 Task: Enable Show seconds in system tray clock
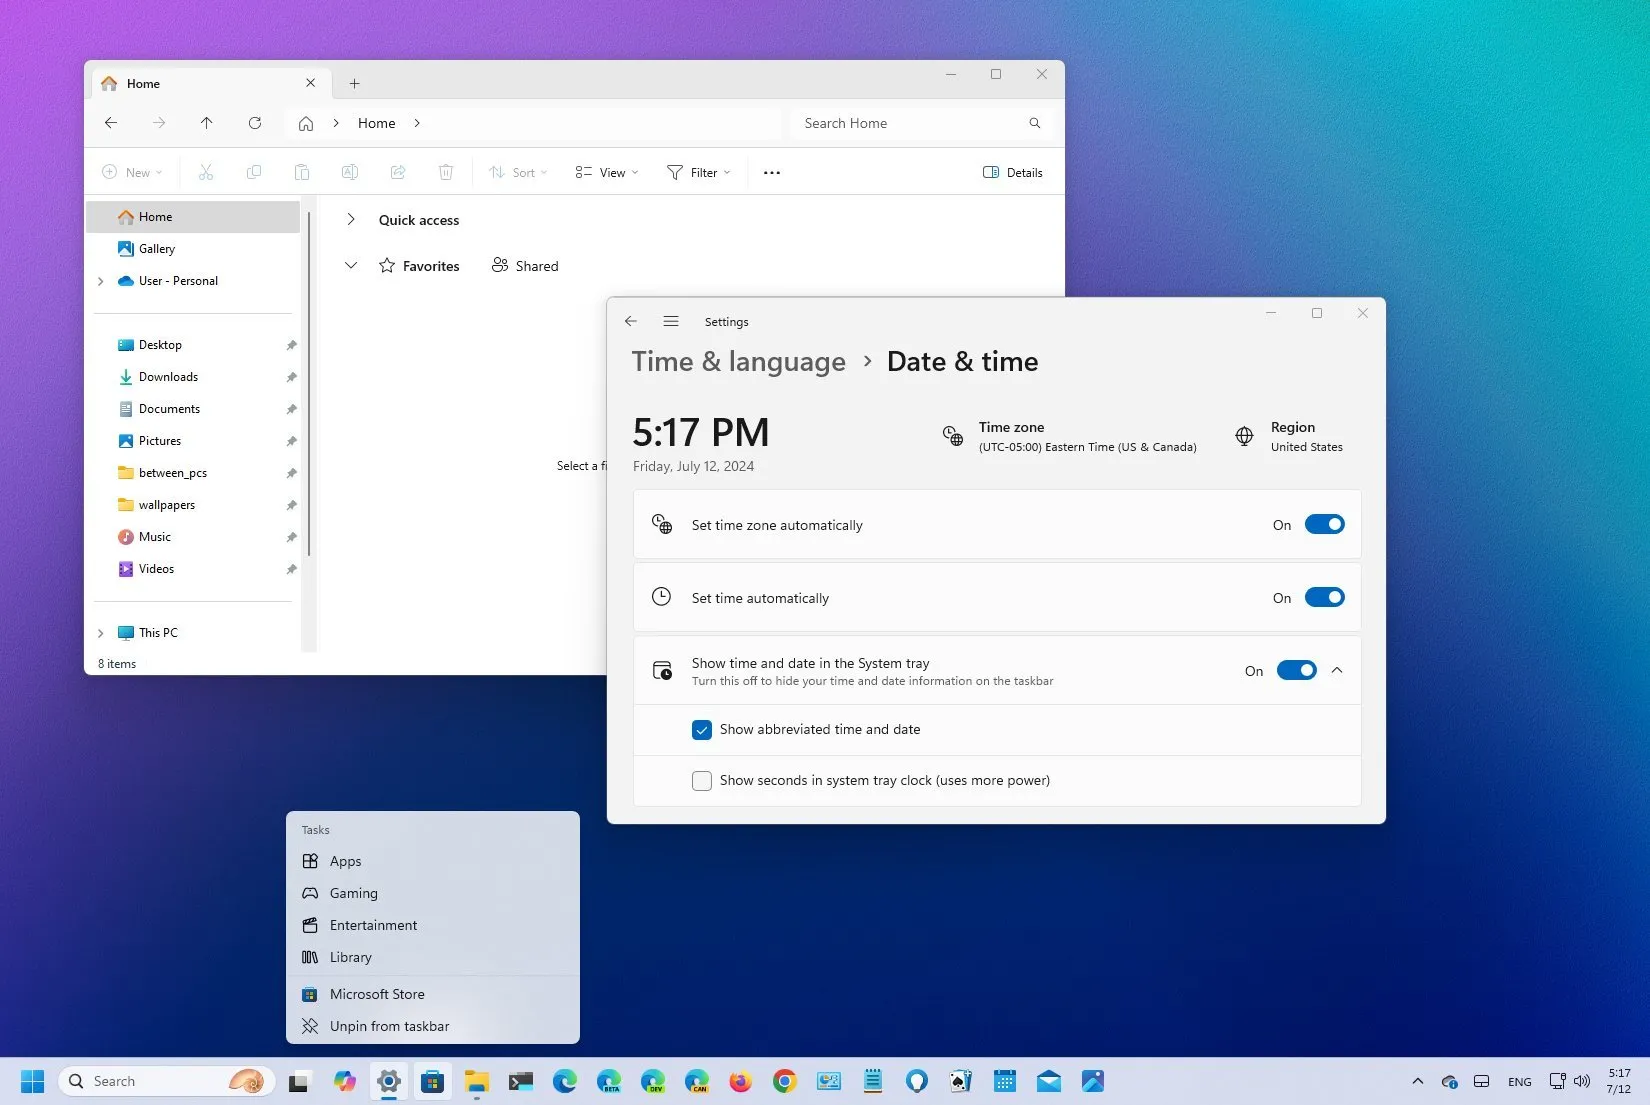pyautogui.click(x=702, y=781)
